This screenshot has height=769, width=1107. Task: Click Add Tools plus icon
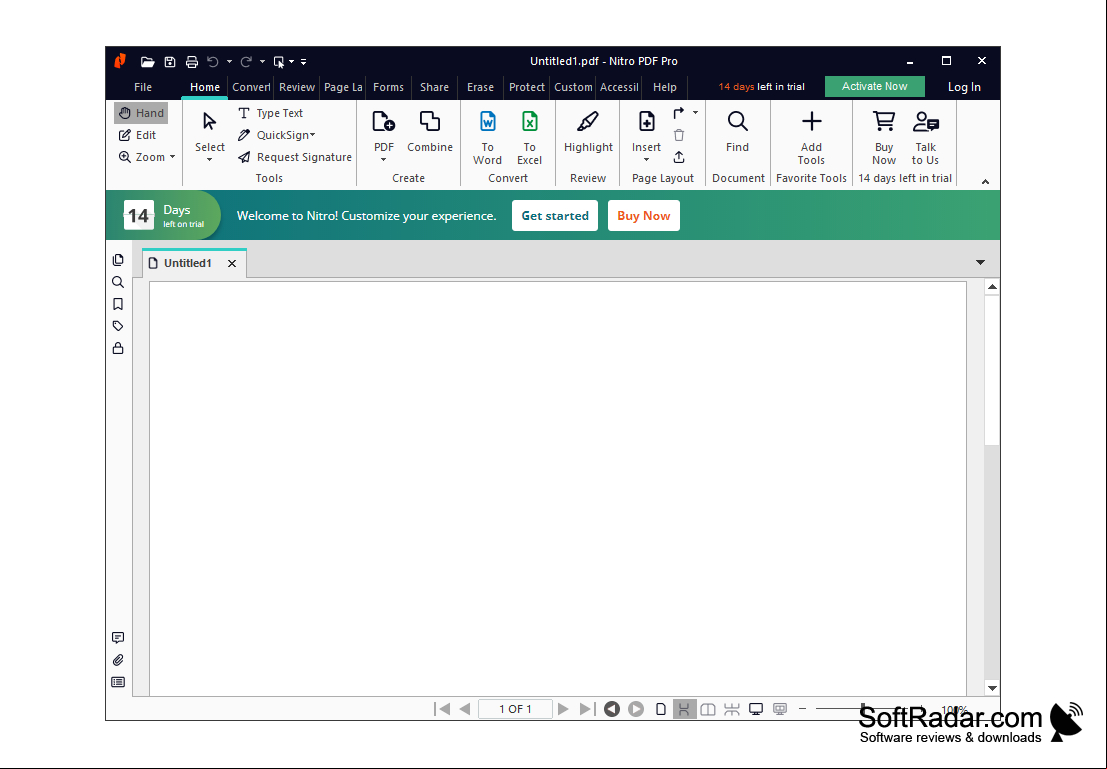[x=811, y=138]
